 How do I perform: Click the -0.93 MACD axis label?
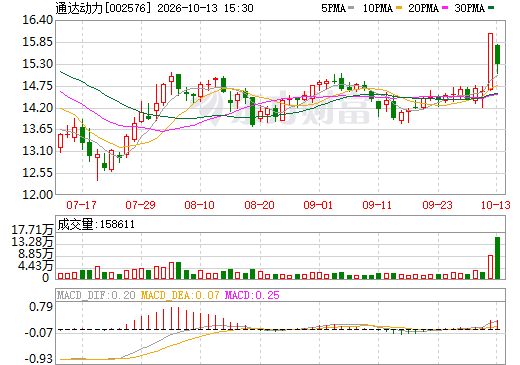(x=39, y=359)
